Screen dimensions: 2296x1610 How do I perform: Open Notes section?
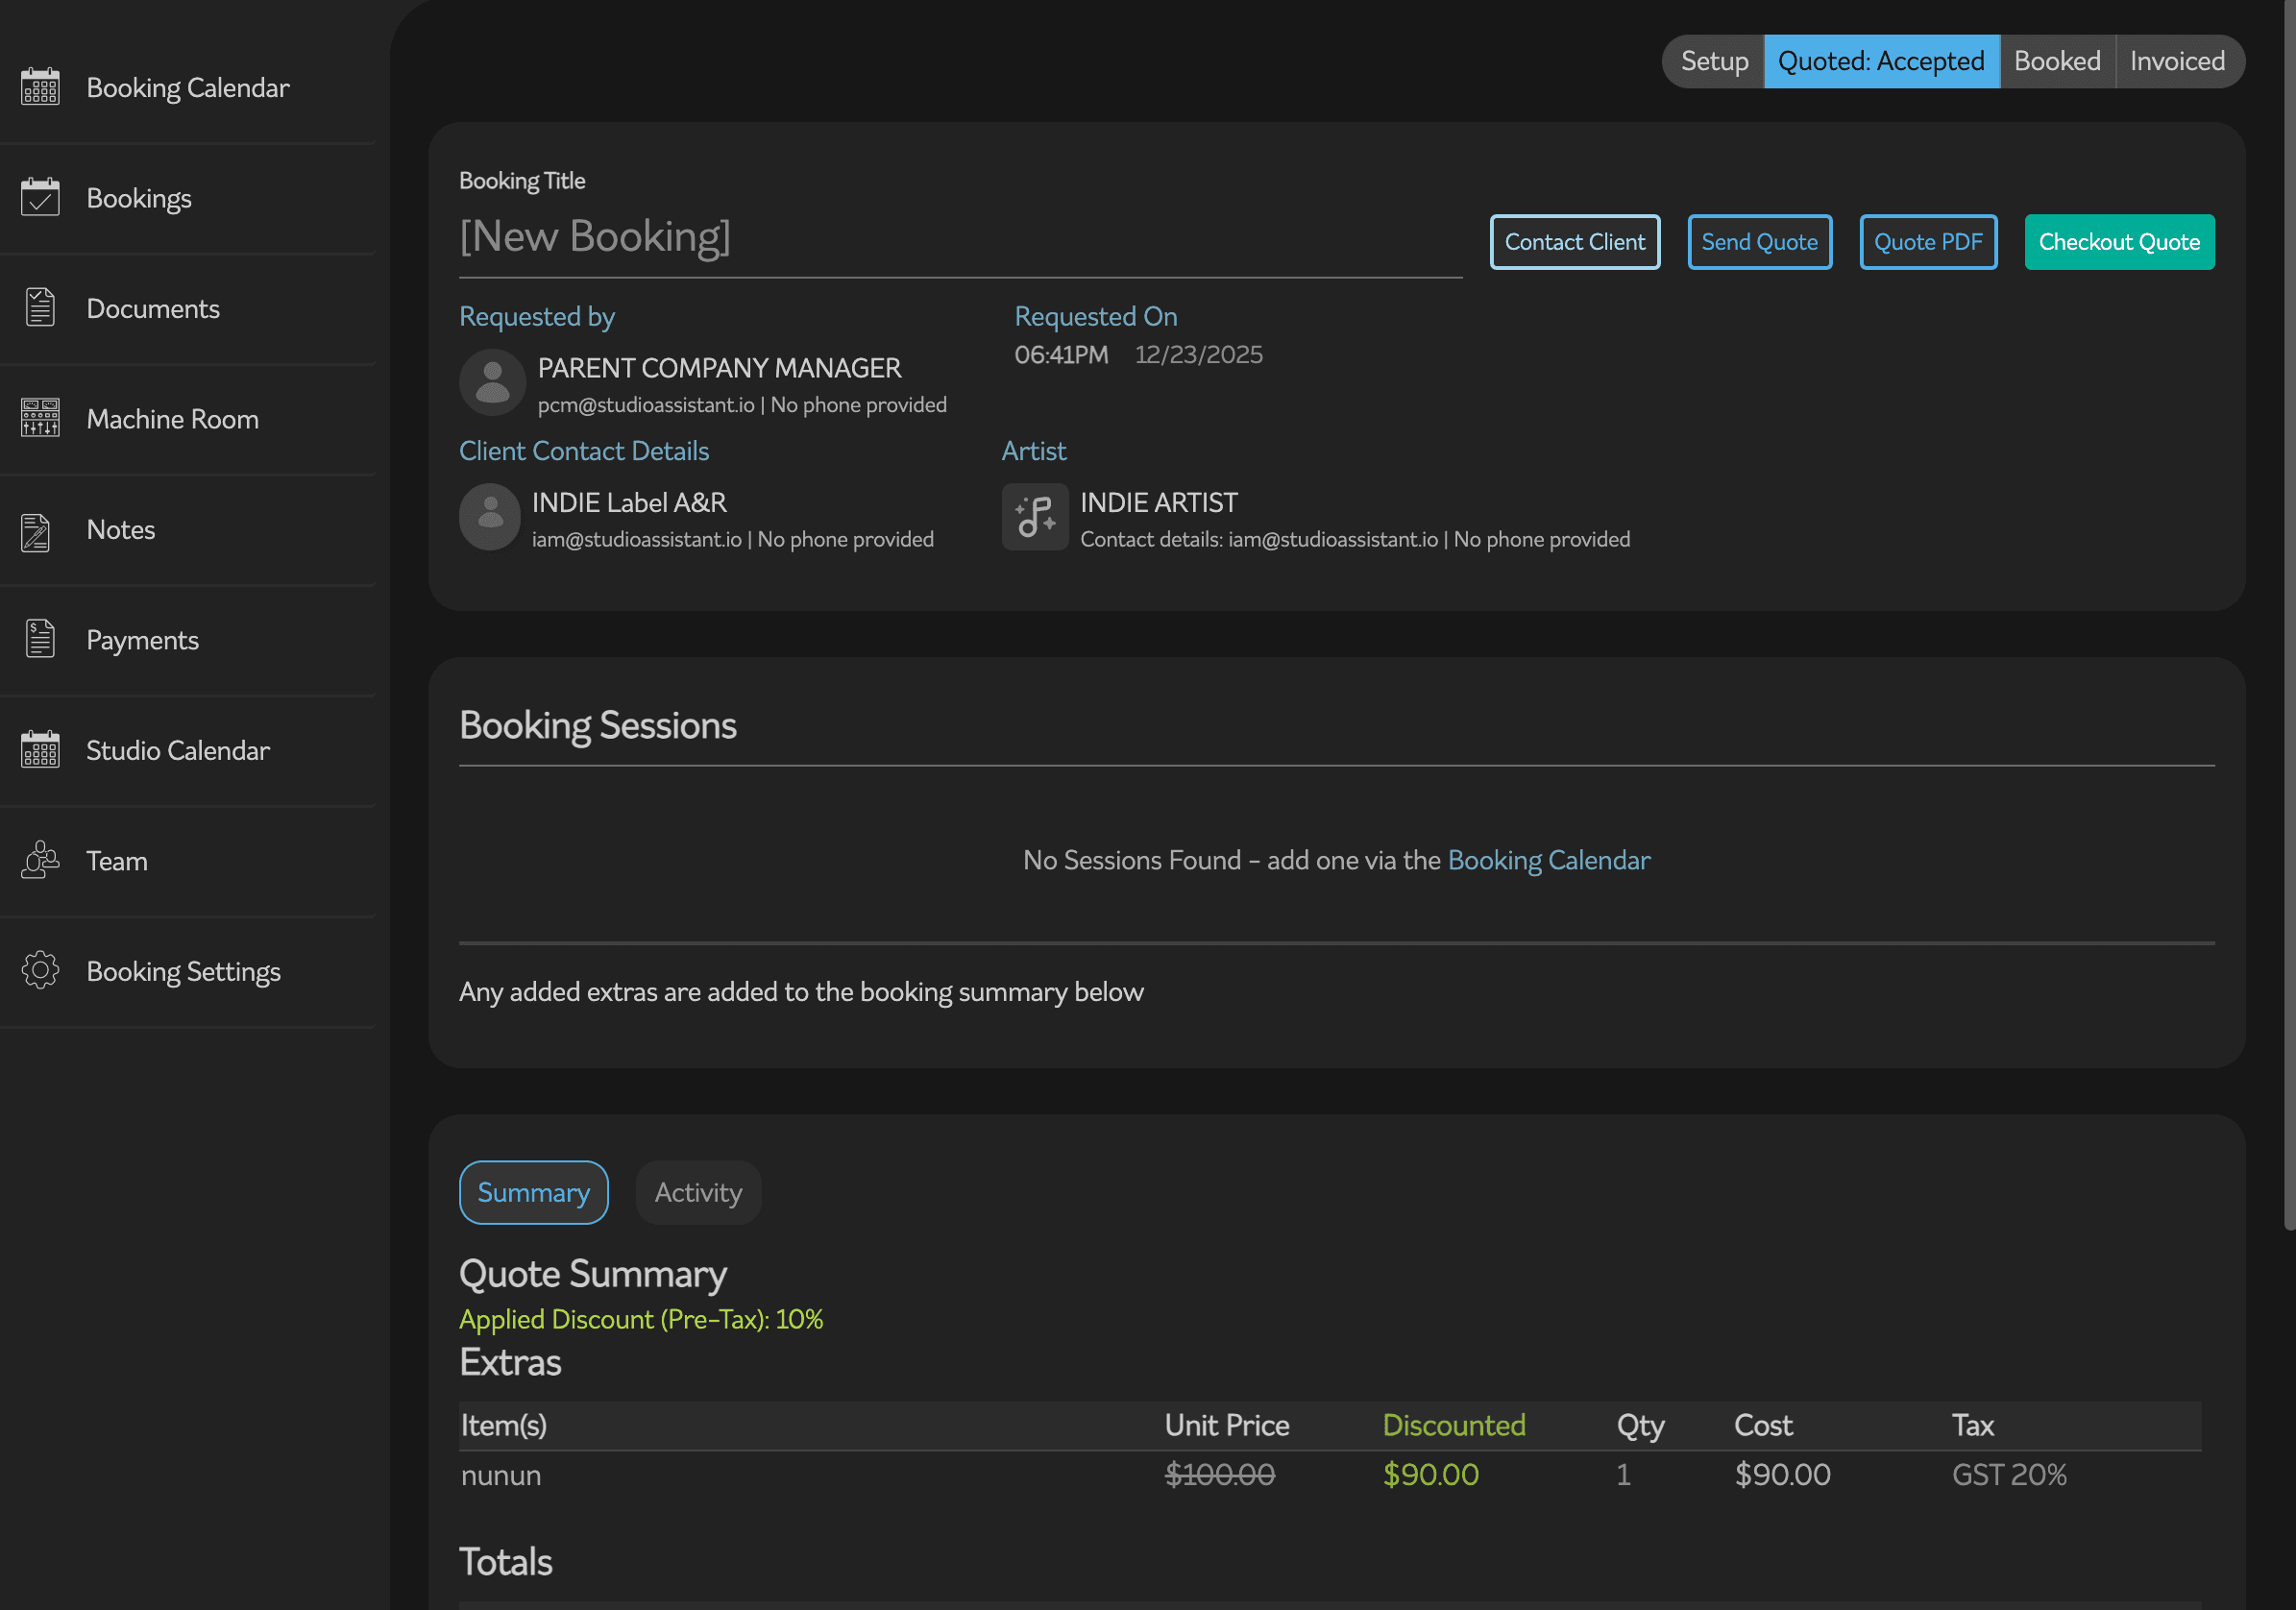coord(188,529)
